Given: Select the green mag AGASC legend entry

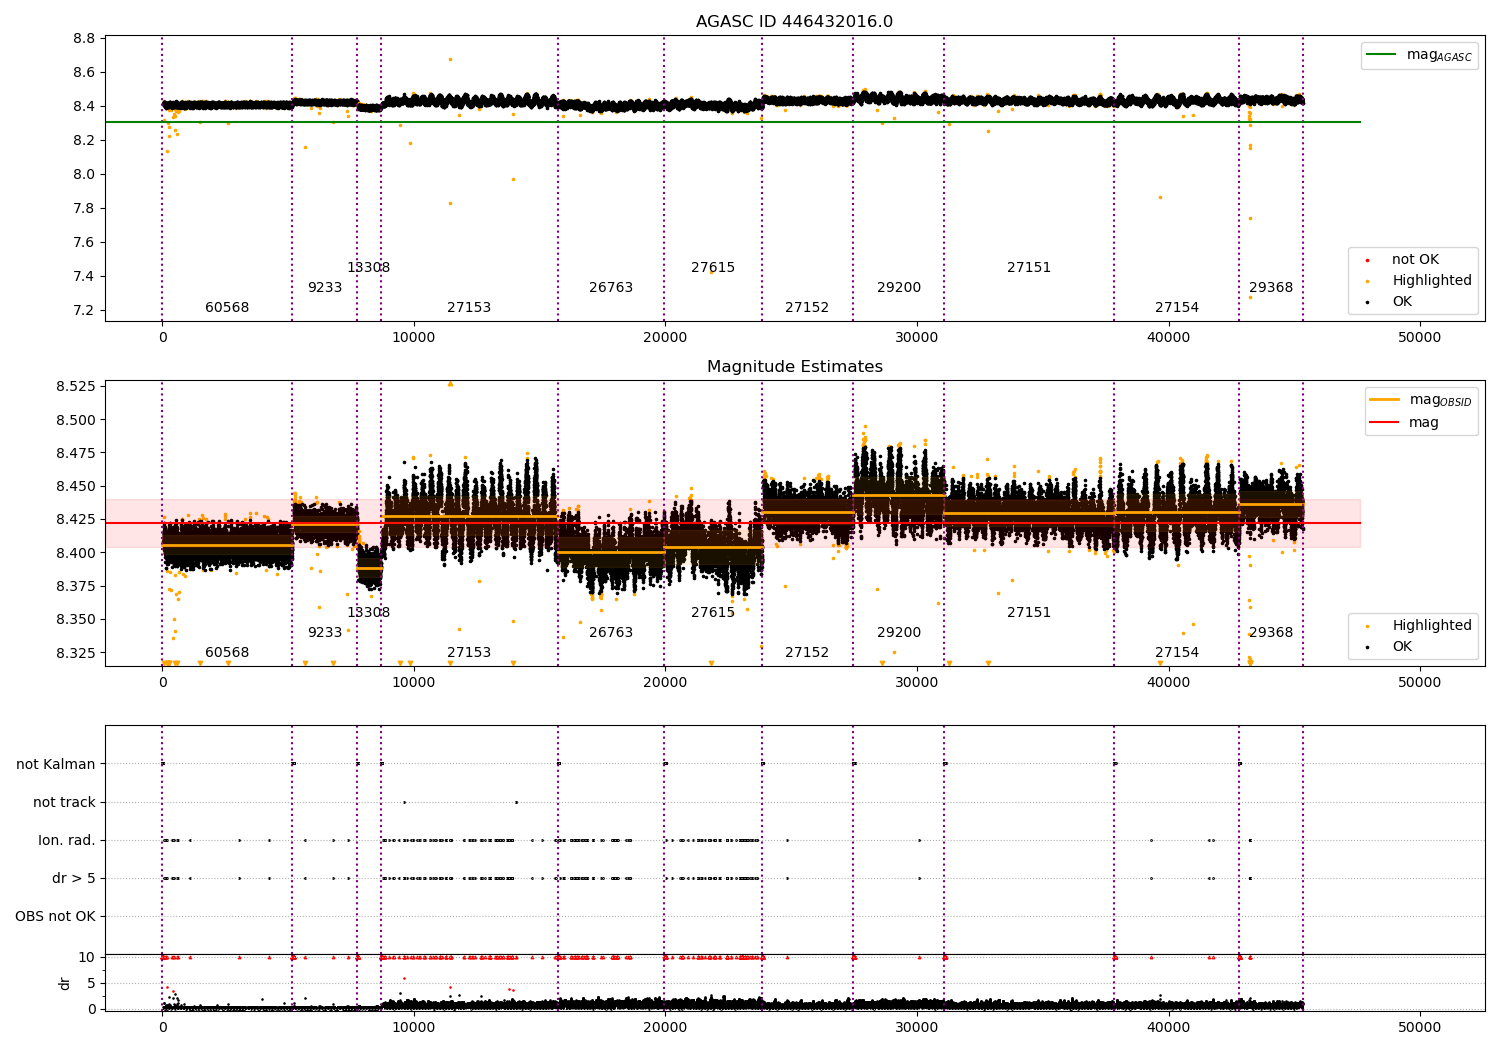Looking at the screenshot, I should coord(1419,55).
